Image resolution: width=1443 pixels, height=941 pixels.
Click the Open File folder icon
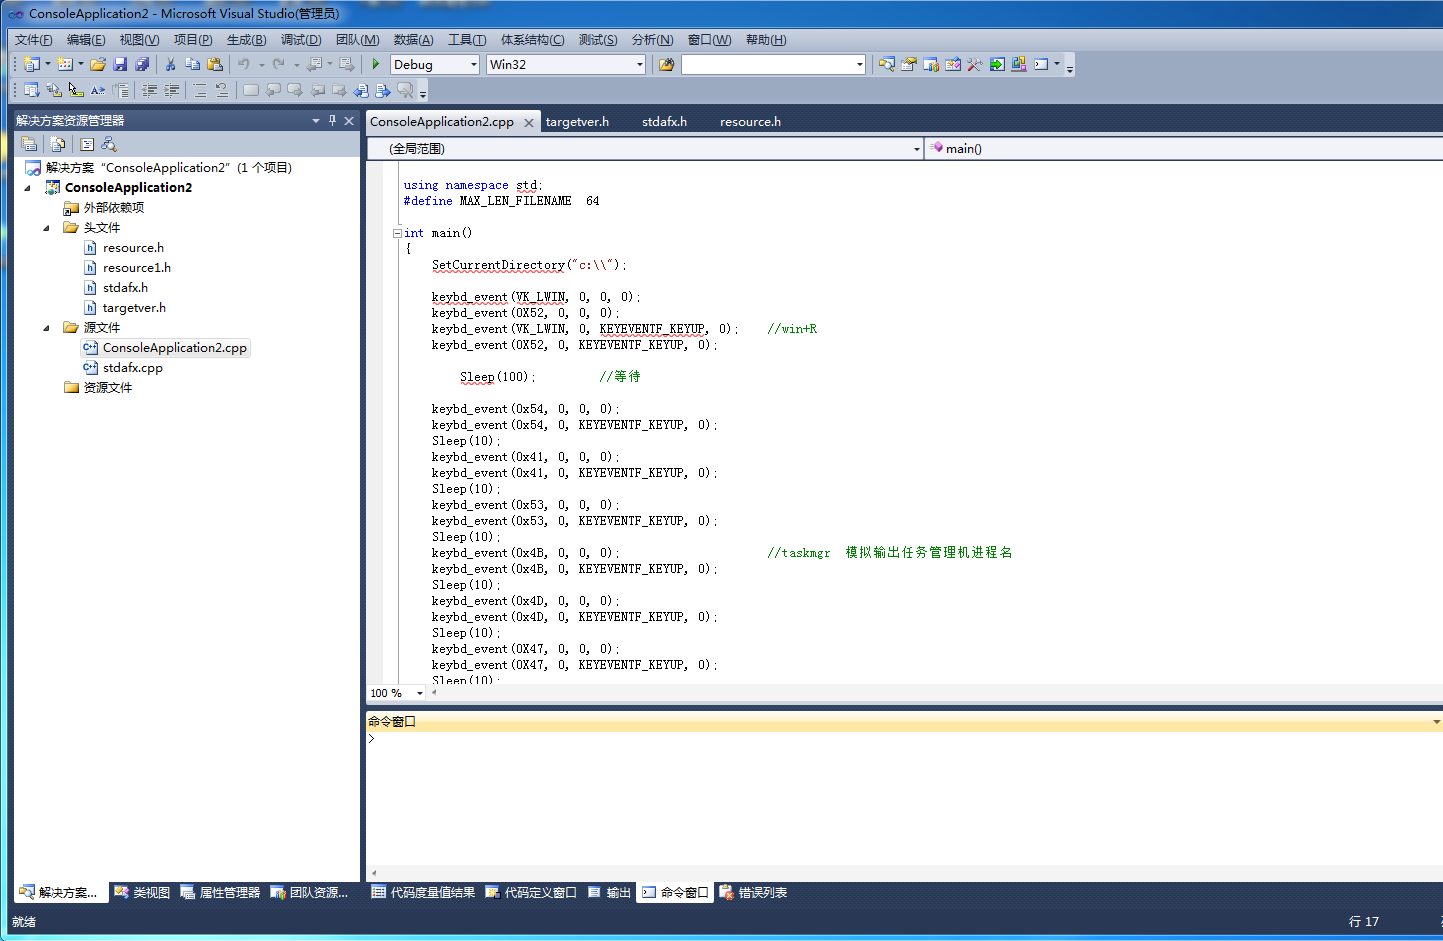[x=98, y=64]
